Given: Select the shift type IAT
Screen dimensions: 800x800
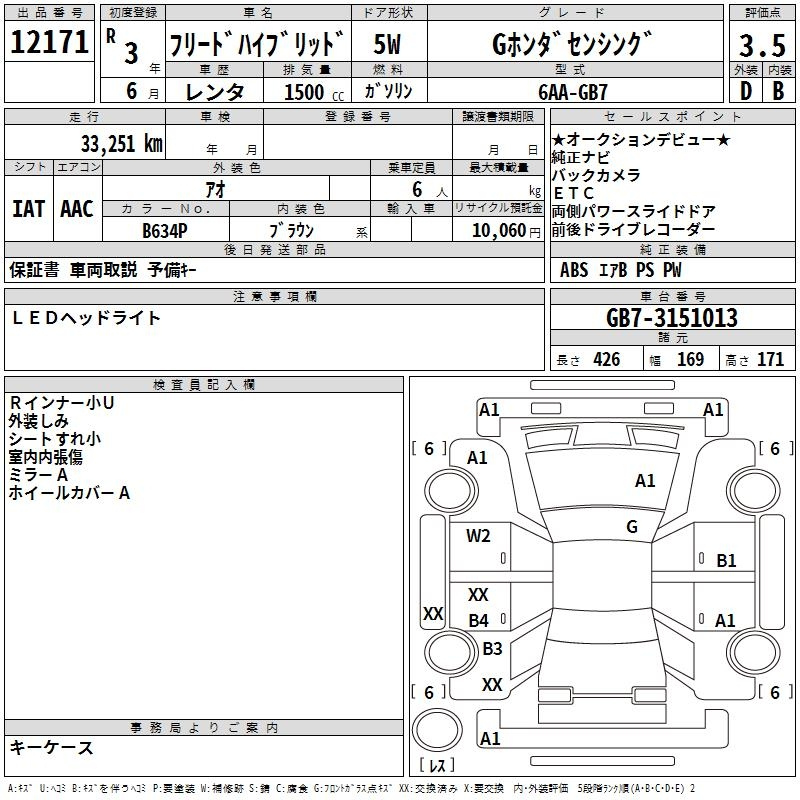Looking at the screenshot, I should click(28, 209).
